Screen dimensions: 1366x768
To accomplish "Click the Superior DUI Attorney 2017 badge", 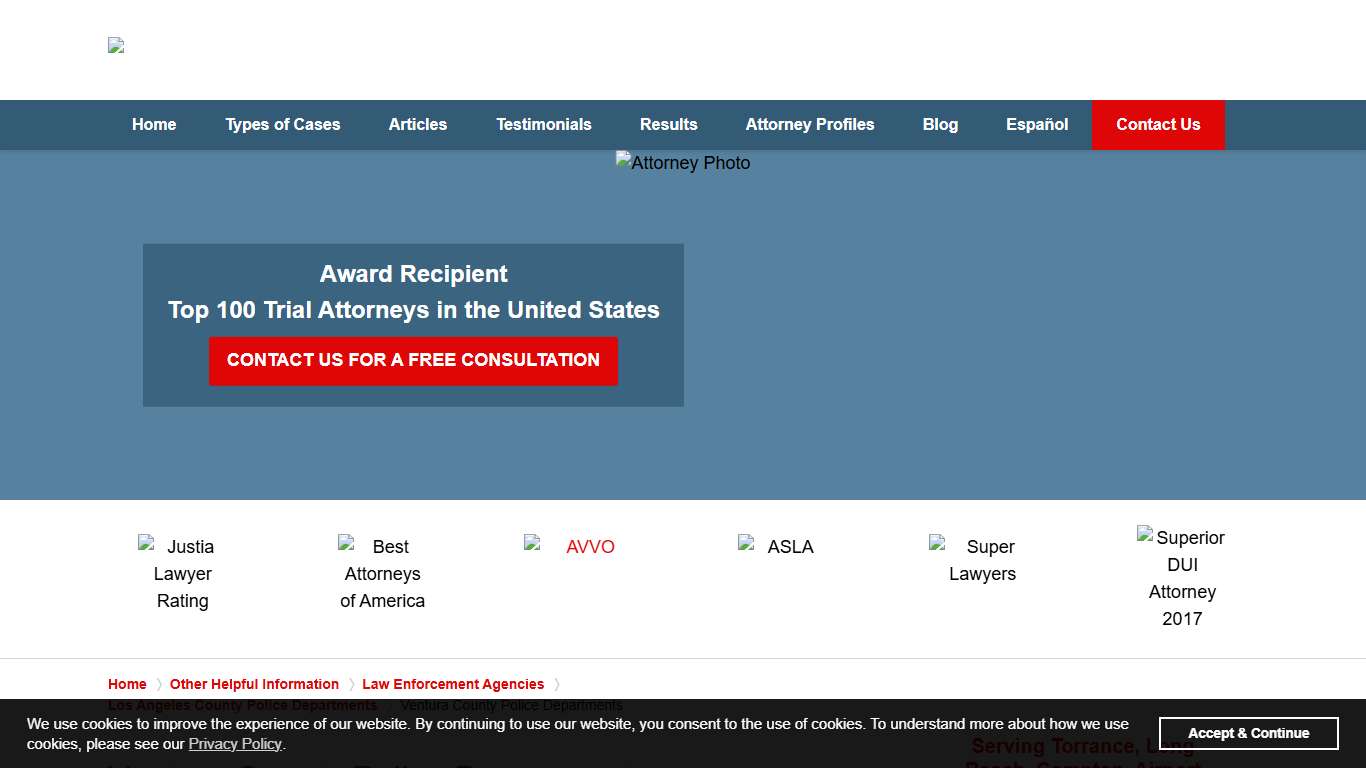I will click(x=1182, y=577).
